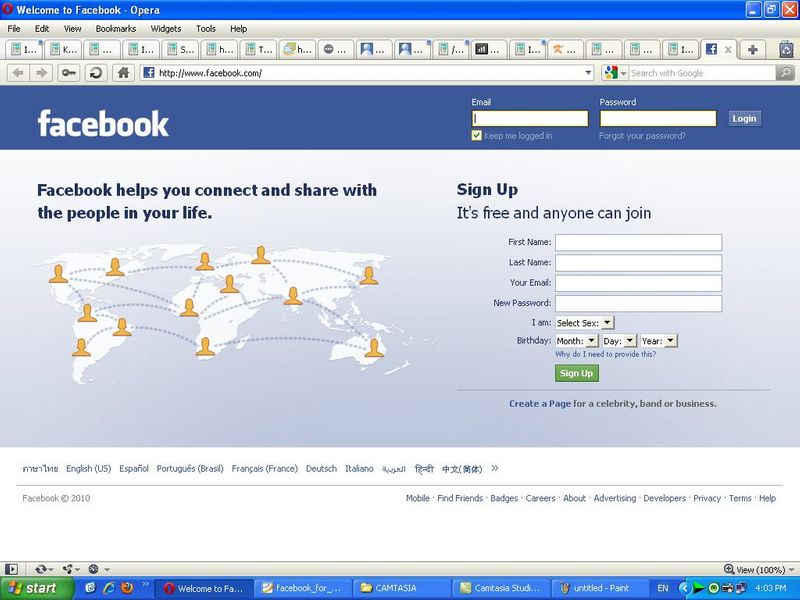Open the birthday Year dropdown
The image size is (800, 600).
click(x=659, y=341)
